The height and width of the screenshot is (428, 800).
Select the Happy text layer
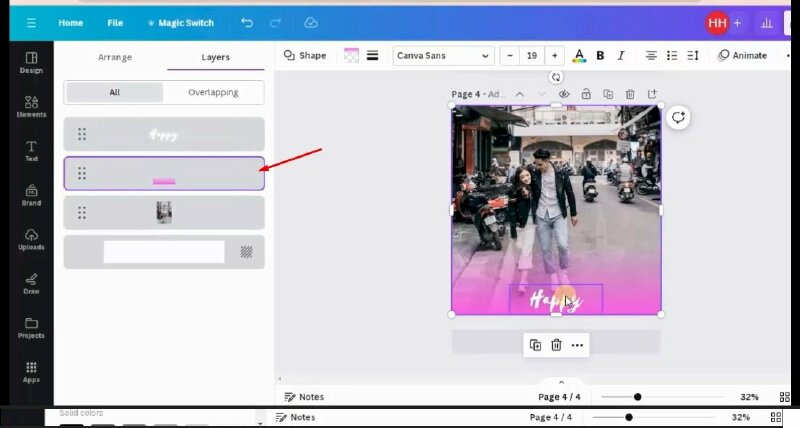pos(164,134)
